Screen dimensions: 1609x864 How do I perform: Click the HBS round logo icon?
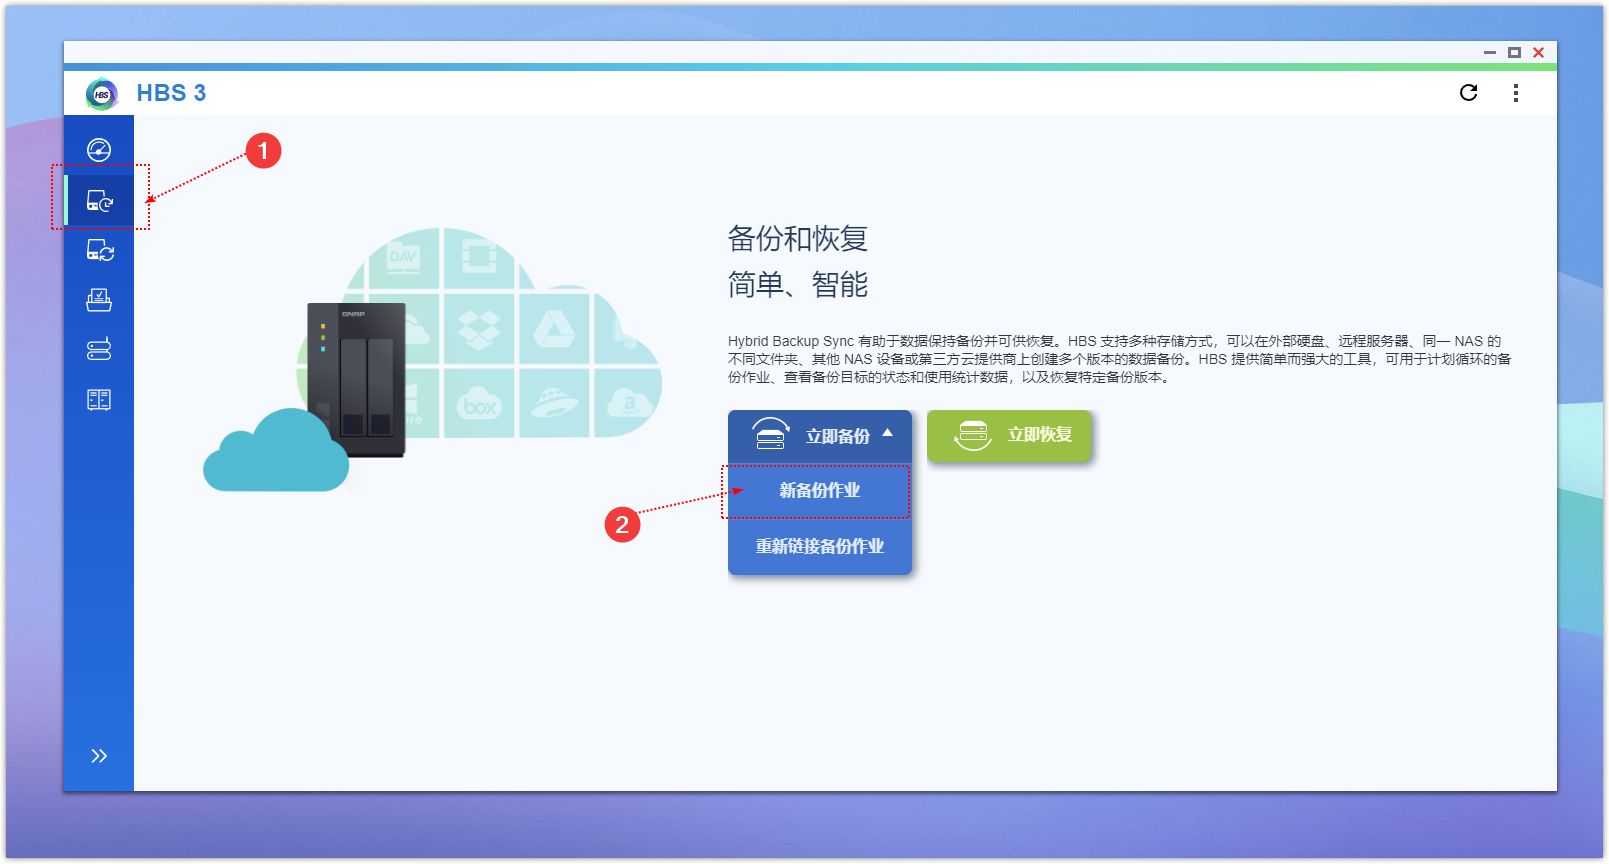point(101,94)
